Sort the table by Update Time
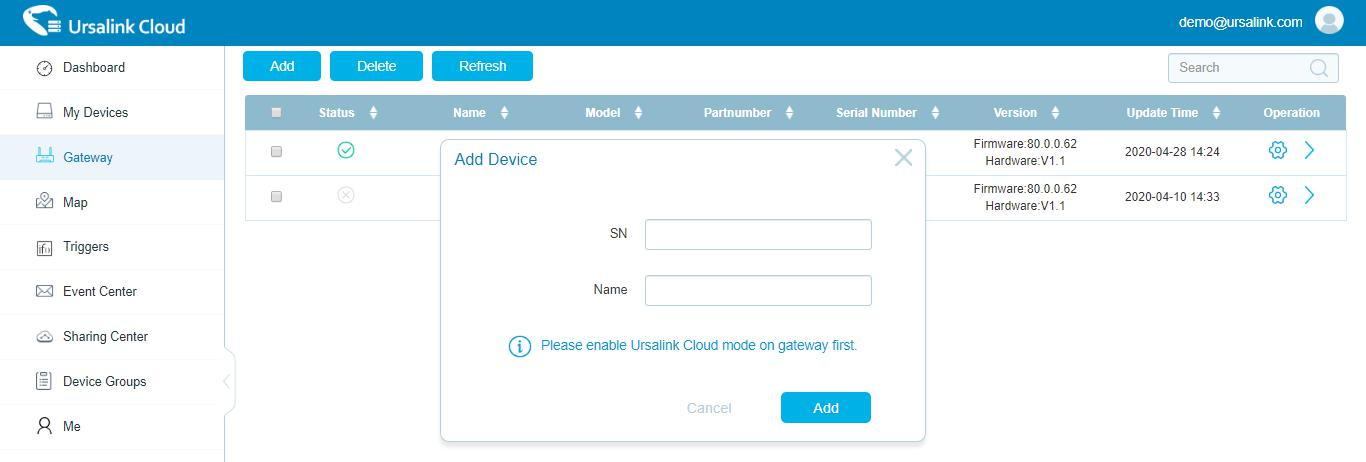Viewport: 1366px width, 462px height. (1216, 113)
